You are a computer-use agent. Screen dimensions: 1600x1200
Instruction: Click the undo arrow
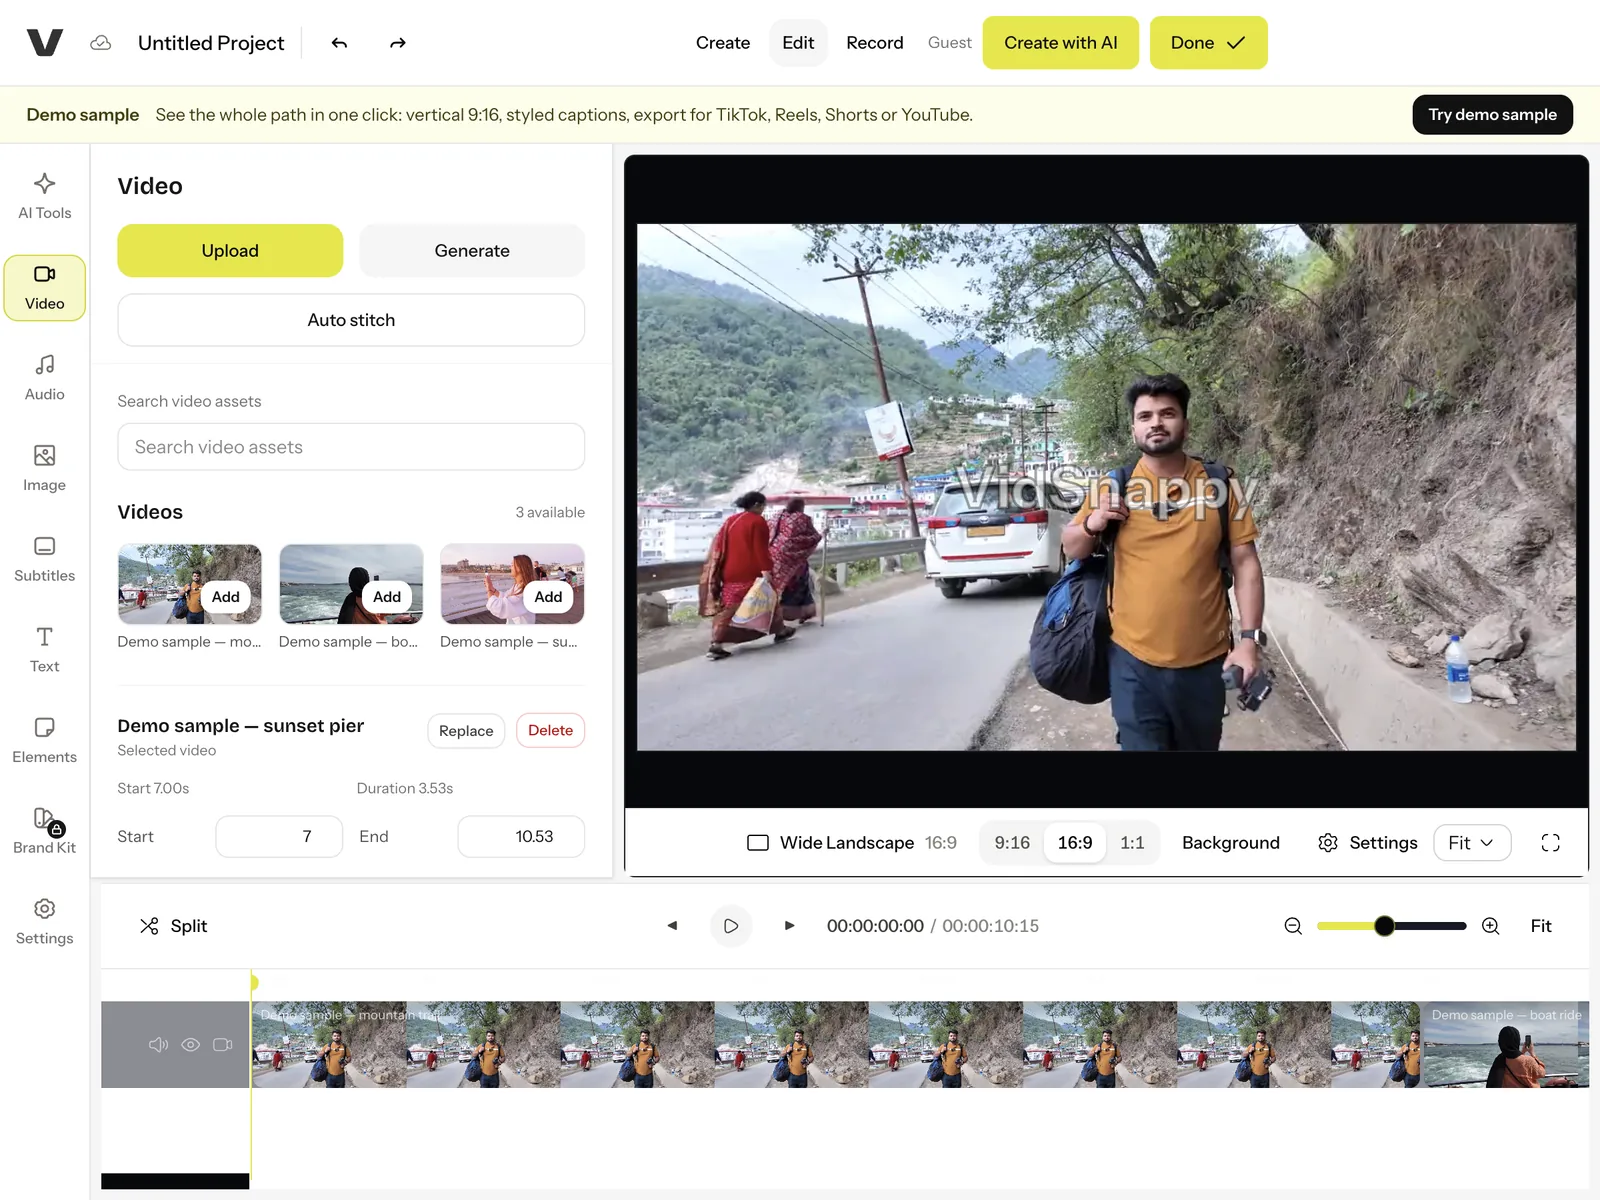point(339,43)
